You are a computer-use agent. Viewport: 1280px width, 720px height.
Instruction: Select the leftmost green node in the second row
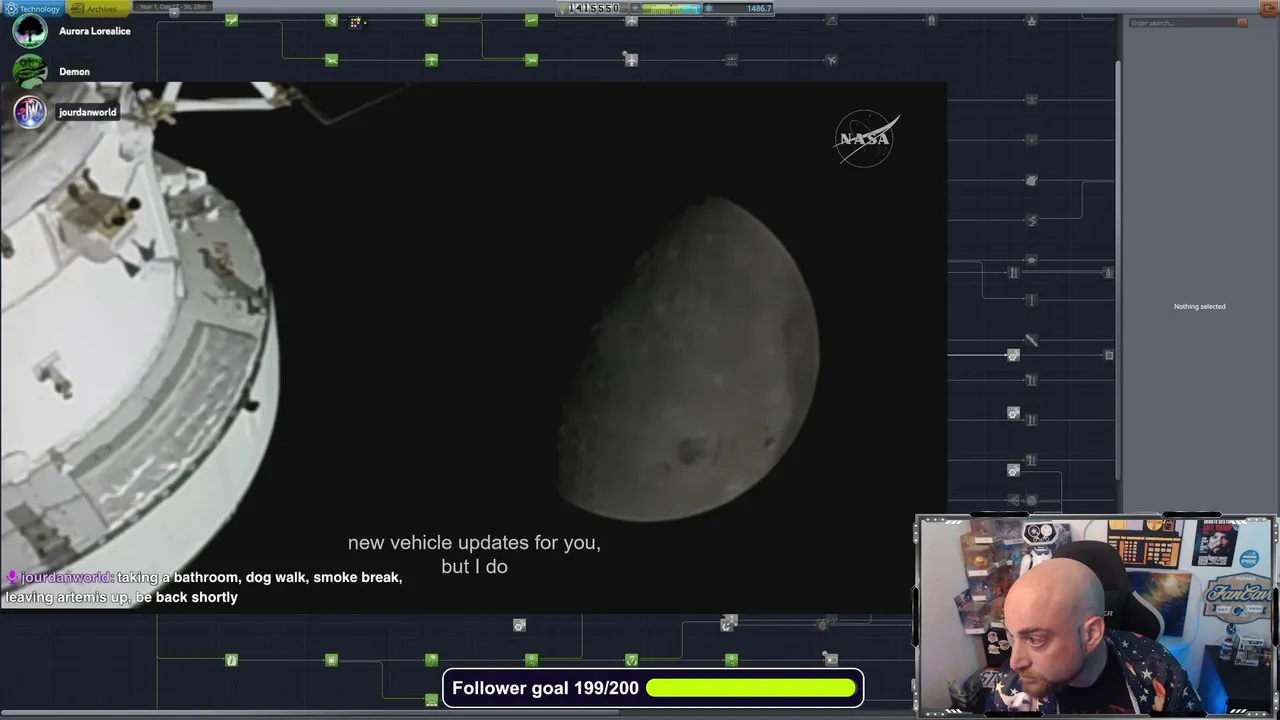click(331, 60)
